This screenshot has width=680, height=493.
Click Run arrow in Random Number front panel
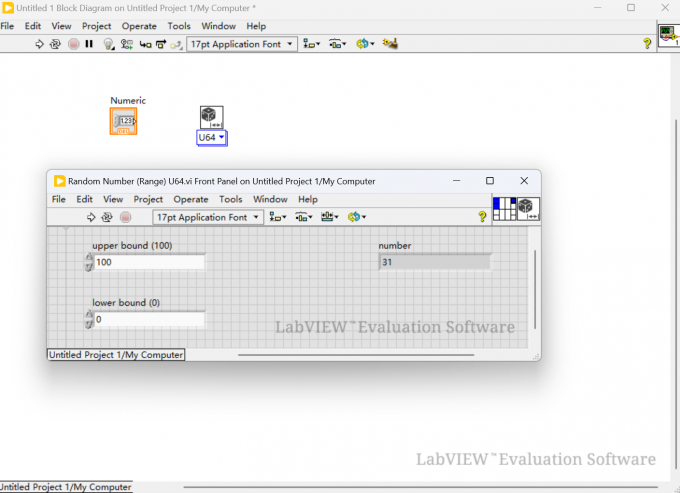[x=91, y=217]
